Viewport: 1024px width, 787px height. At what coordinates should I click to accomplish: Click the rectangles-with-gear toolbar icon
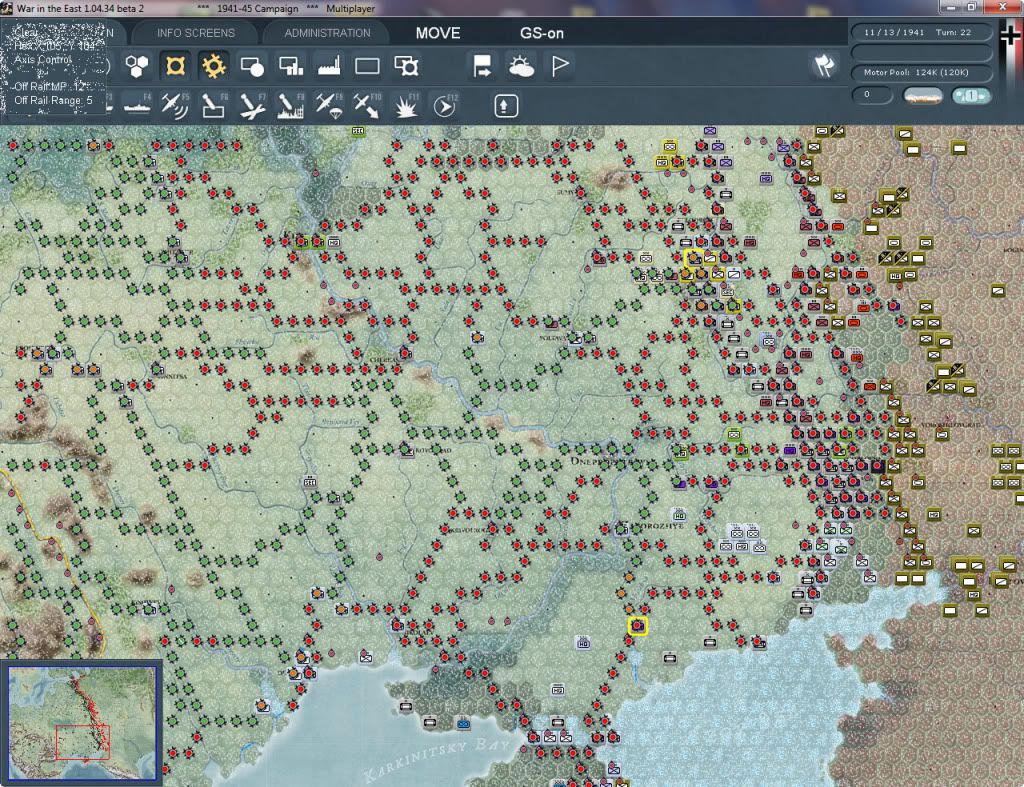coord(406,66)
